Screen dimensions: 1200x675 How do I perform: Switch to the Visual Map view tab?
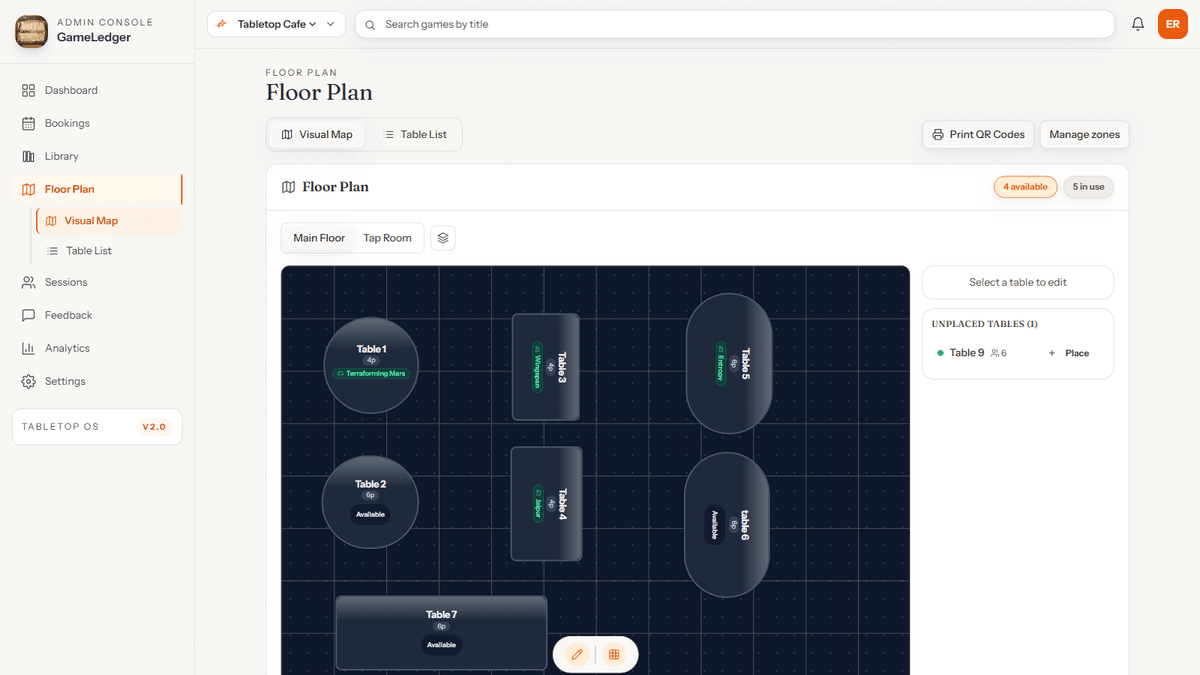click(x=317, y=134)
